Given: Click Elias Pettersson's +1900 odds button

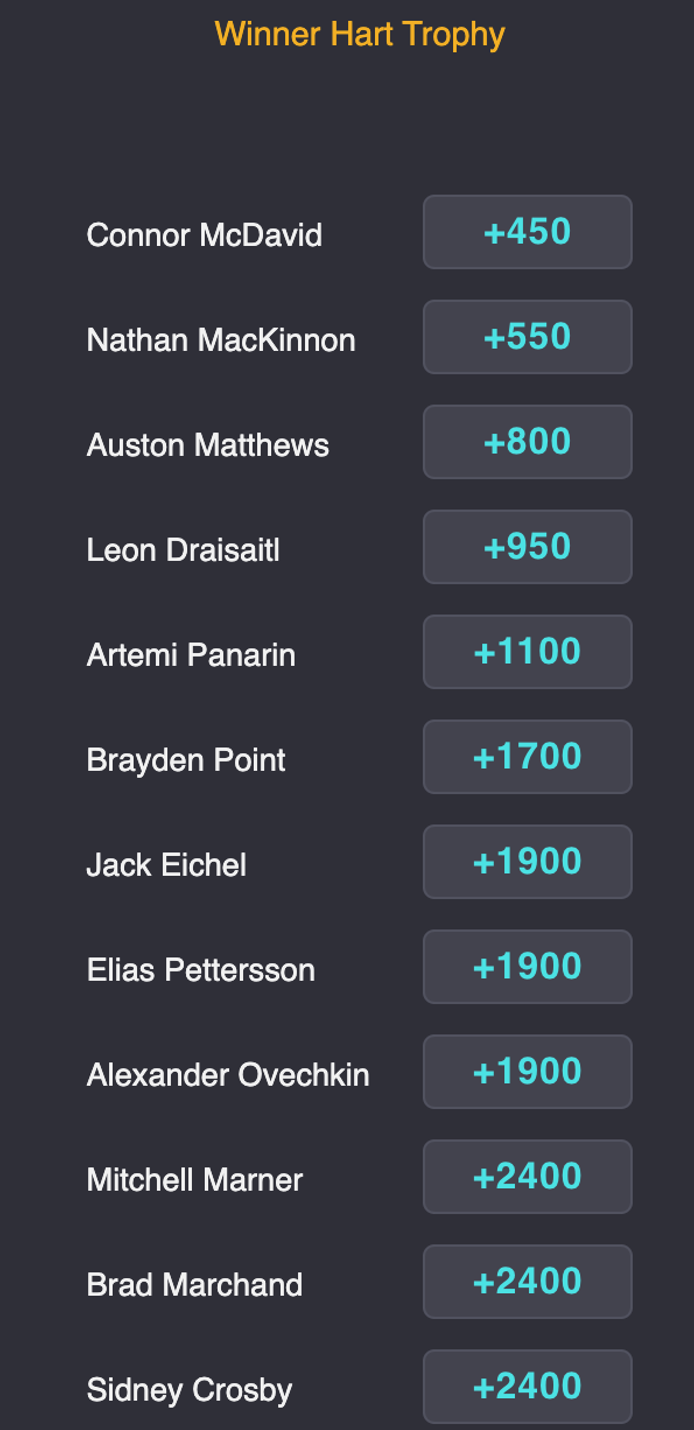Looking at the screenshot, I should tap(527, 967).
